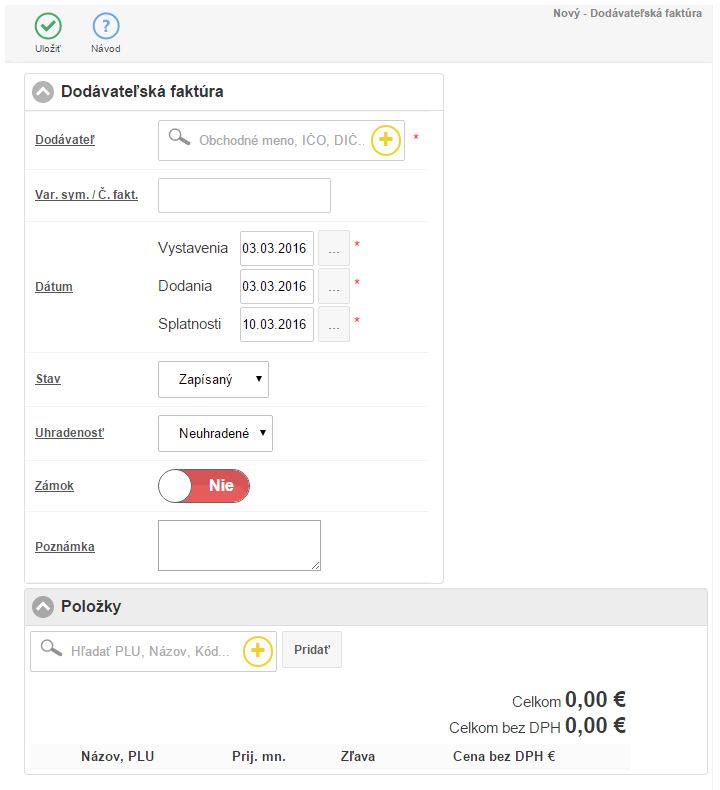
Task: Collapse the Dodávateľská faktúra section
Action: [x=43, y=92]
